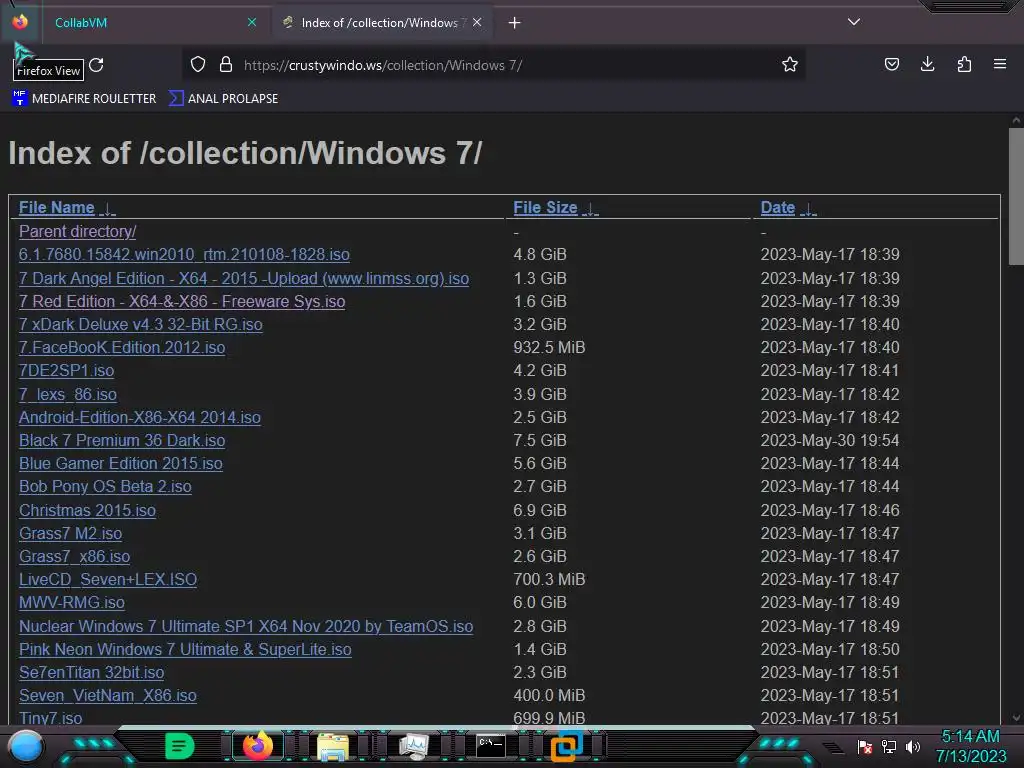Click the 7.5 GiB file size cell
This screenshot has width=1024, height=768.
tap(540, 440)
